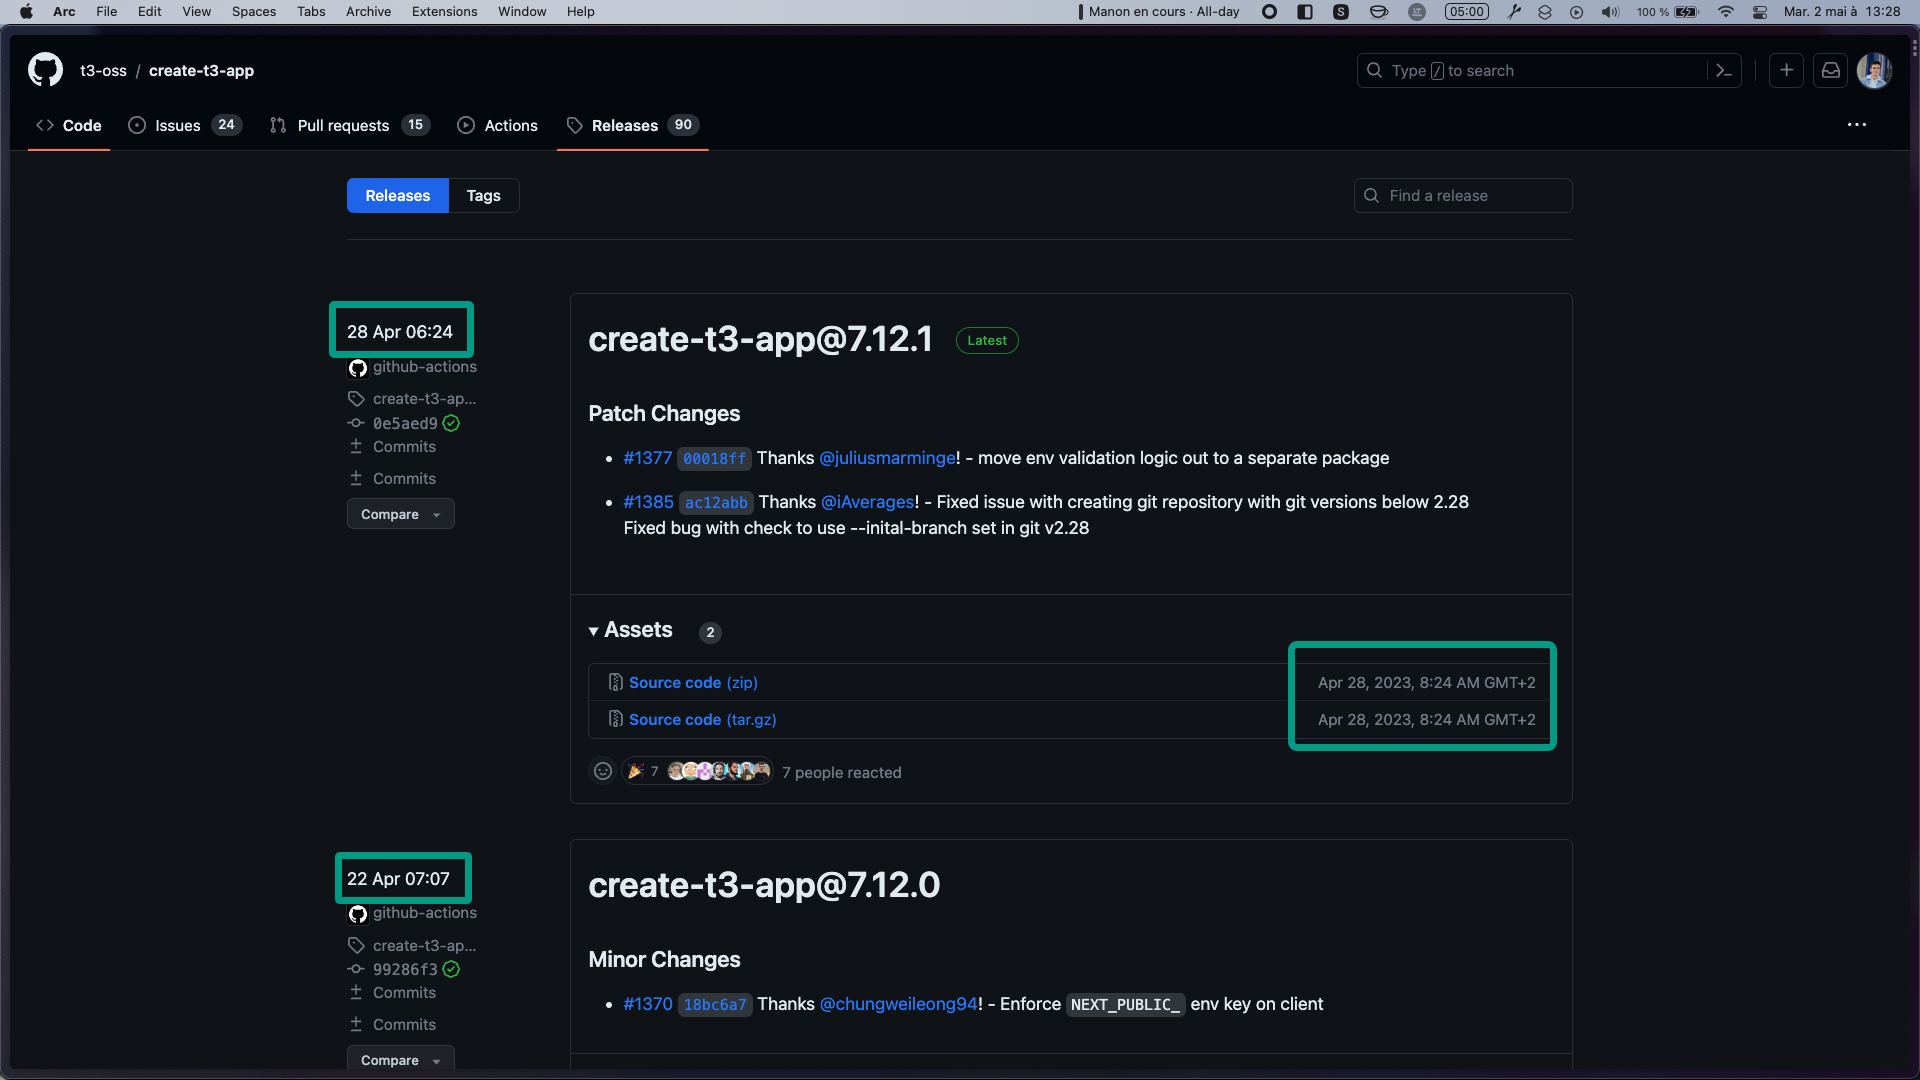Image resolution: width=1920 pixels, height=1080 pixels.
Task: Open the notifications inbox icon
Action: [1830, 70]
